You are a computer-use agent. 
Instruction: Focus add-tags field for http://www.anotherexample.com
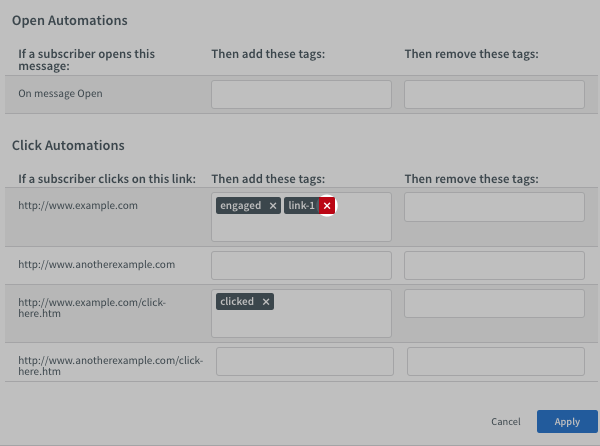pos(301,265)
